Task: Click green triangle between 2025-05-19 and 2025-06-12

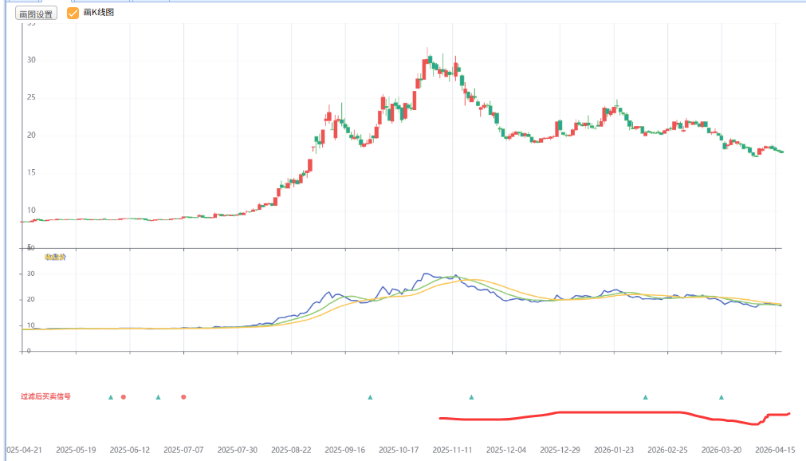Action: pos(111,397)
